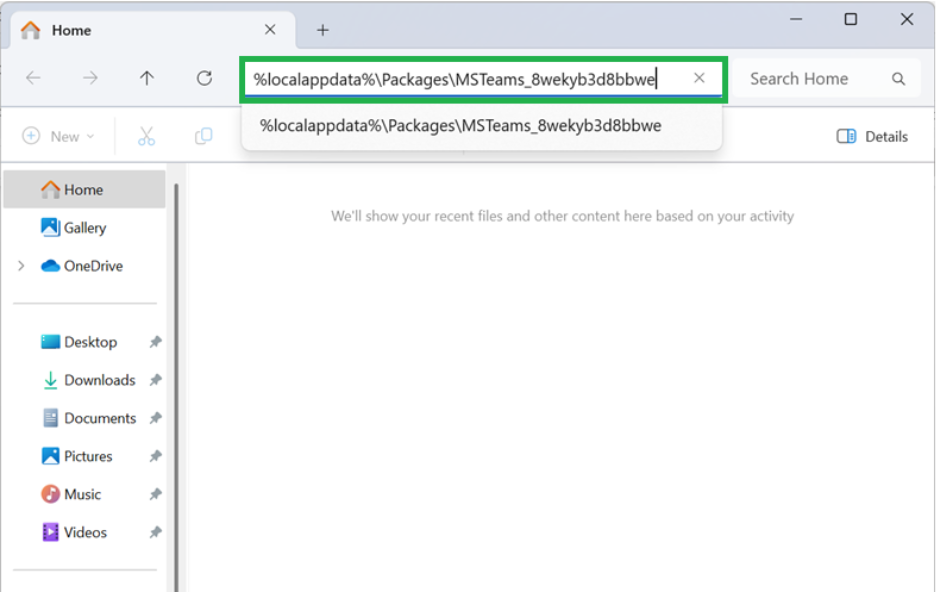Screen dimensions: 936x592
Task: Click the Copy icon in toolbar
Action: pos(204,136)
